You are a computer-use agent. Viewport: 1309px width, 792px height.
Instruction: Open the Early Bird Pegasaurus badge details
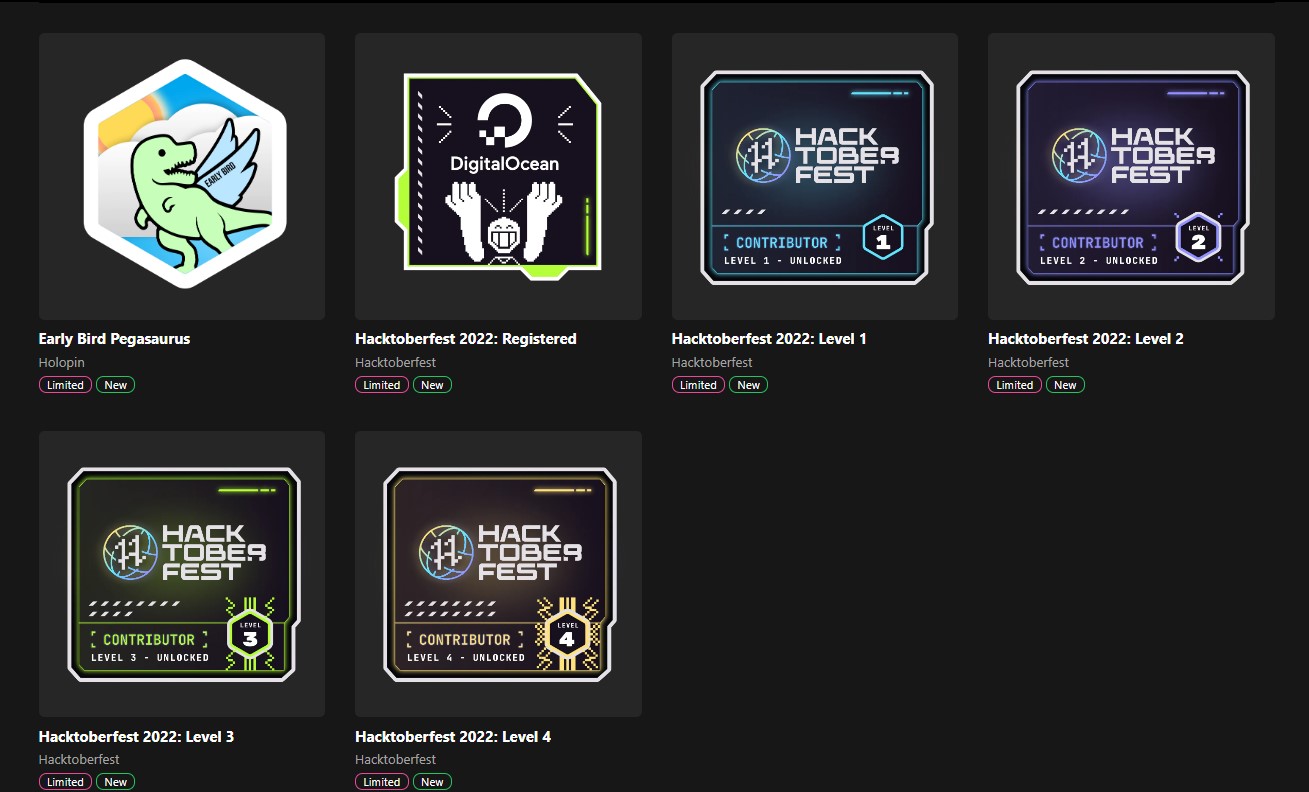point(114,338)
